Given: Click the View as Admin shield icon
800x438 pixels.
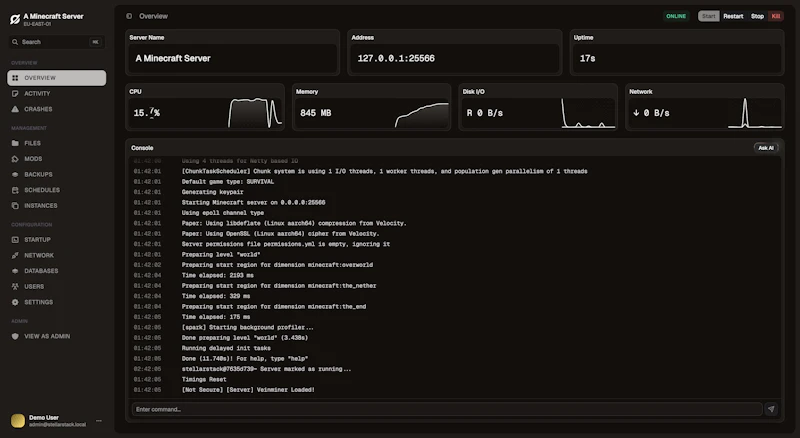Looking at the screenshot, I should [x=15, y=336].
